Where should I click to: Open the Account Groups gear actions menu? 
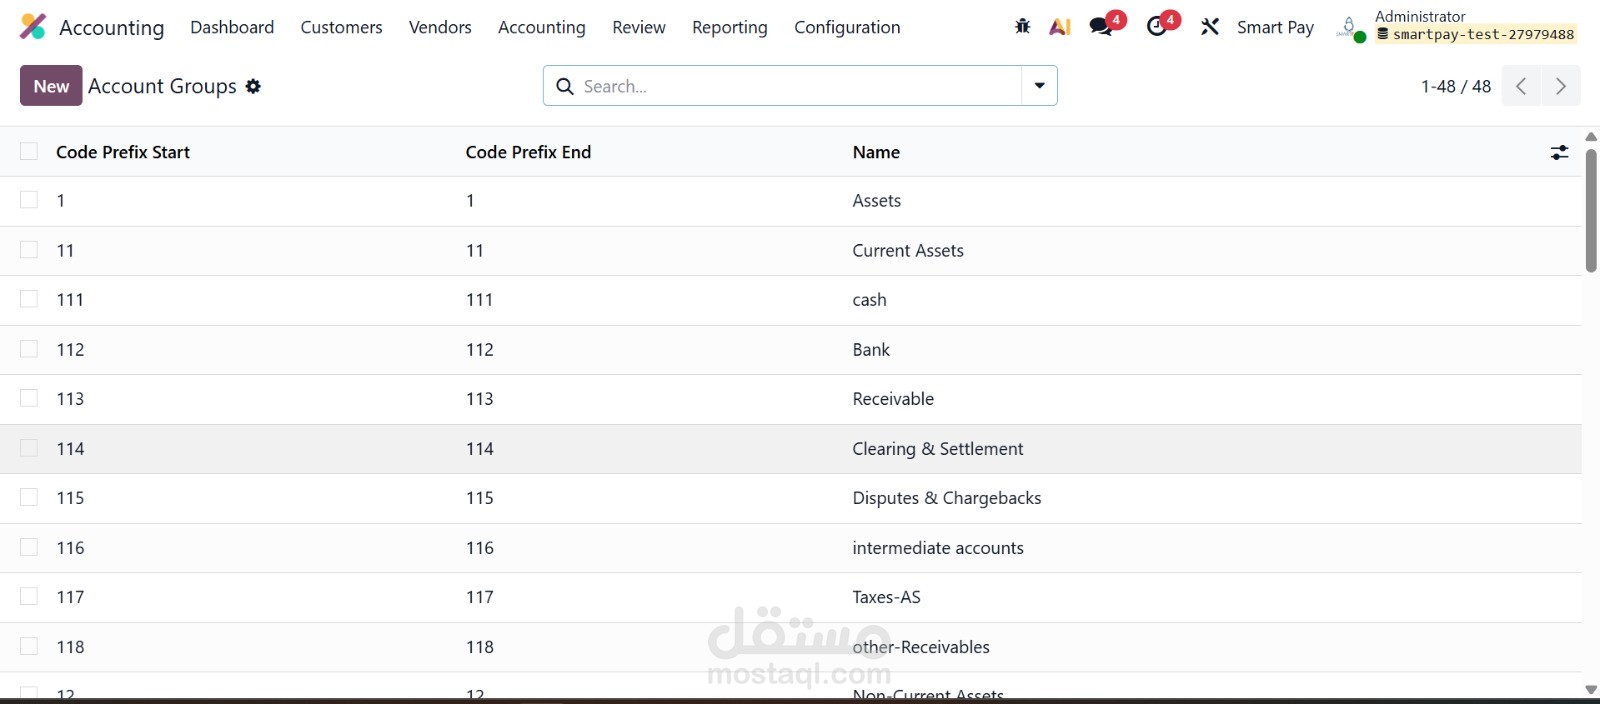coord(254,87)
